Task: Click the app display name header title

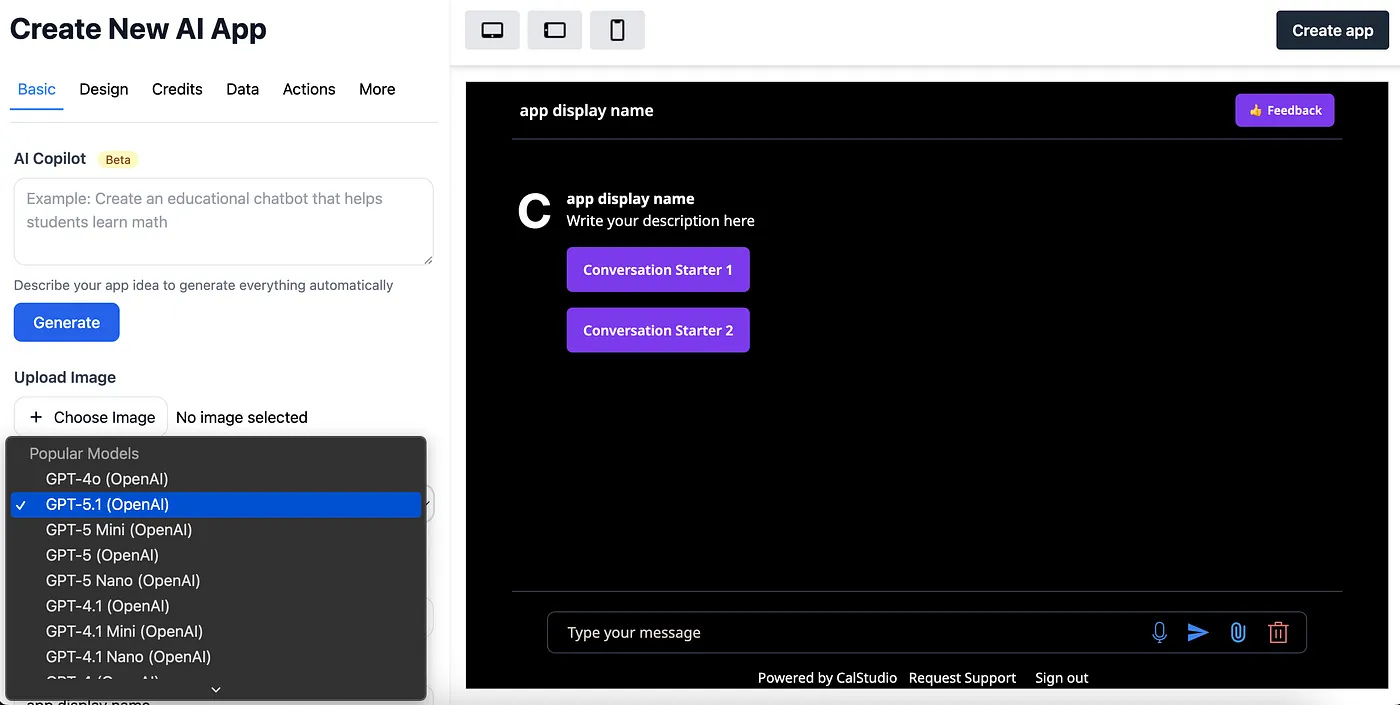Action: point(586,110)
